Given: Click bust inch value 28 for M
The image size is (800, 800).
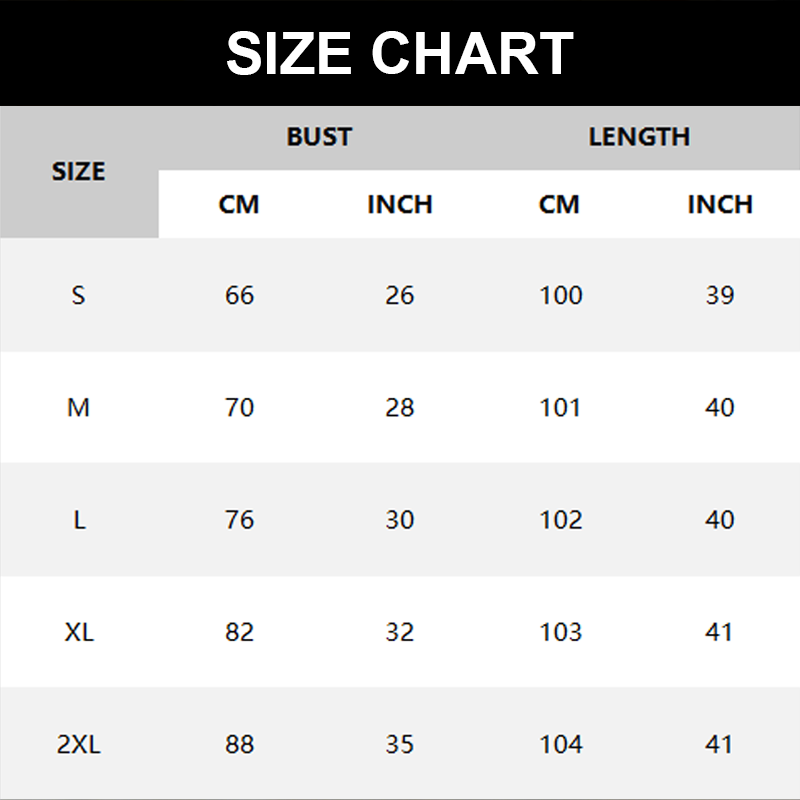Looking at the screenshot, I should [x=400, y=408].
